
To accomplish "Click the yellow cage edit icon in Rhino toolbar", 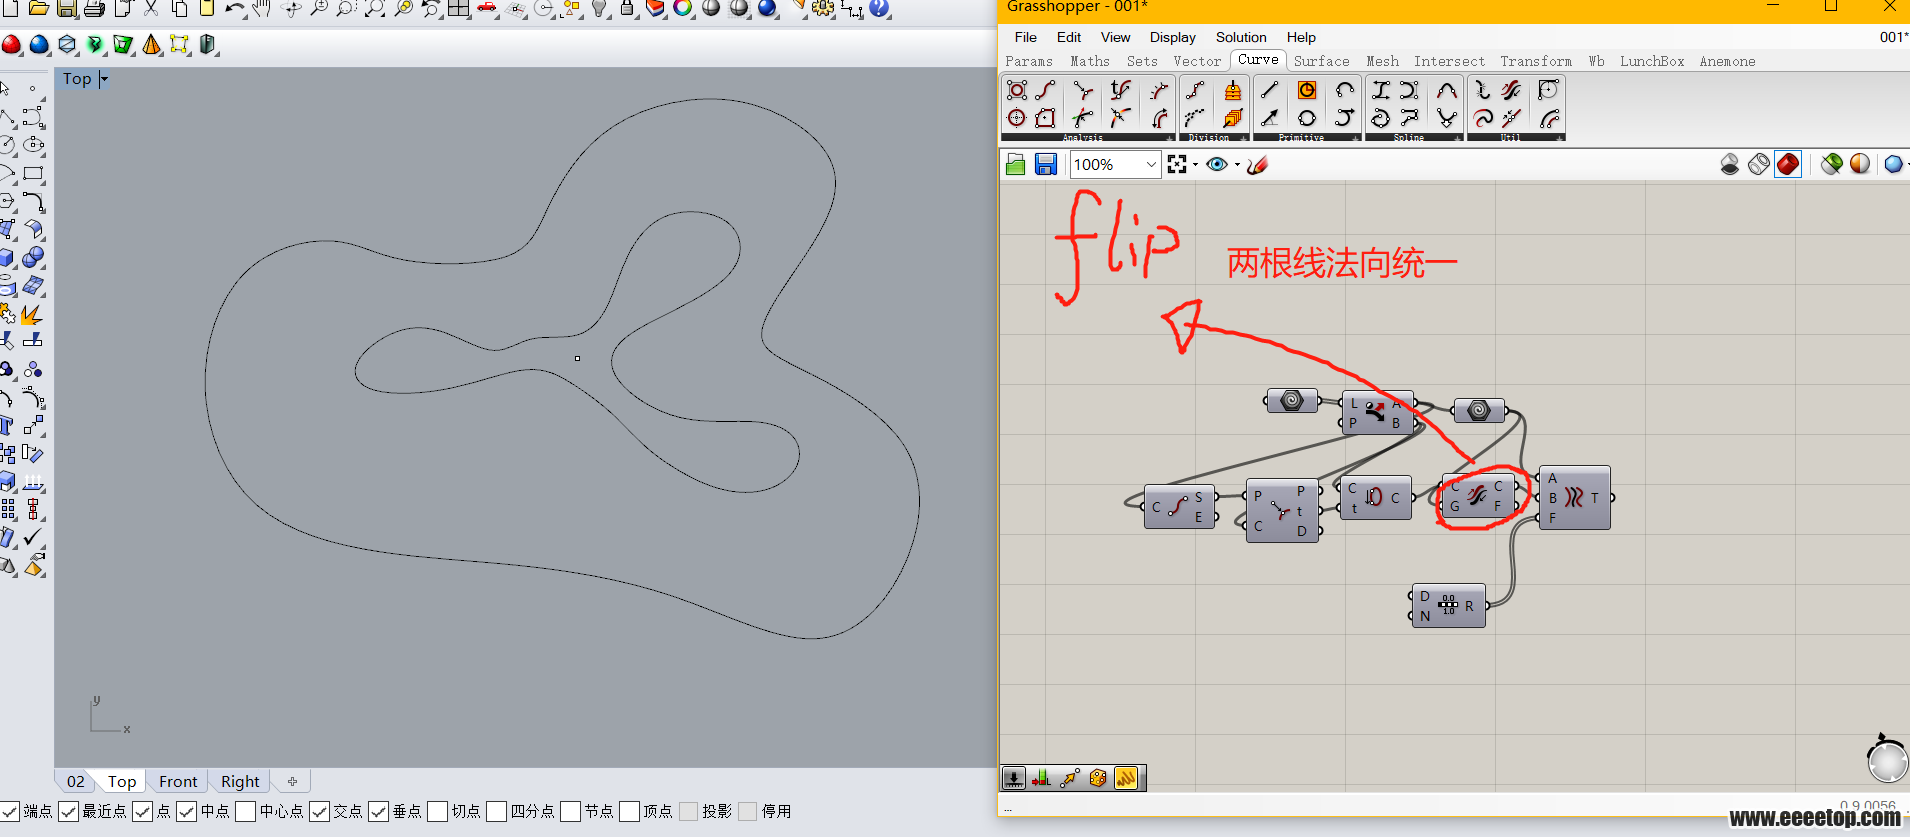I will [x=179, y=44].
